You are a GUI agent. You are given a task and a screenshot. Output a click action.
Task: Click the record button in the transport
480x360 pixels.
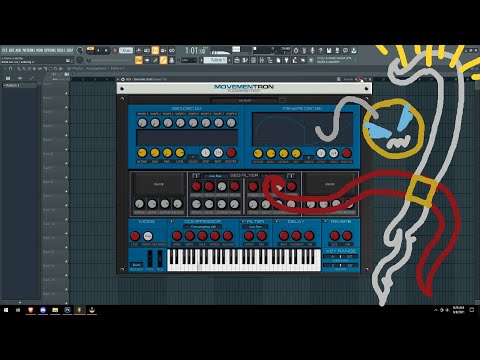point(115,50)
